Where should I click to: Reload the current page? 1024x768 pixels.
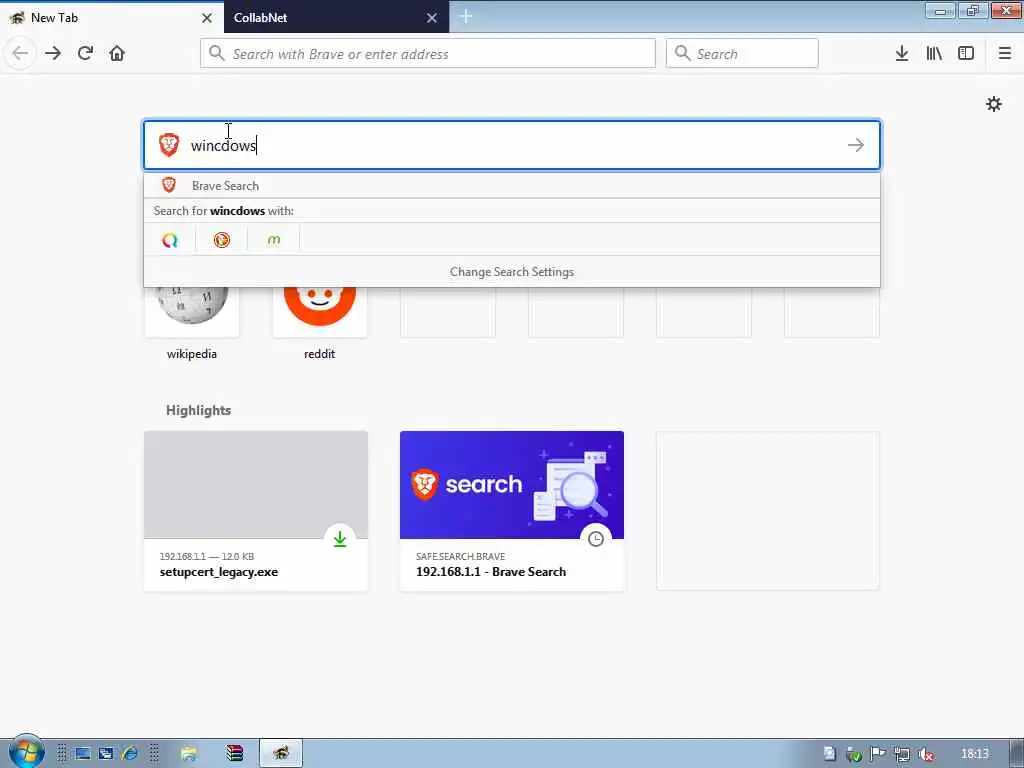[x=86, y=53]
